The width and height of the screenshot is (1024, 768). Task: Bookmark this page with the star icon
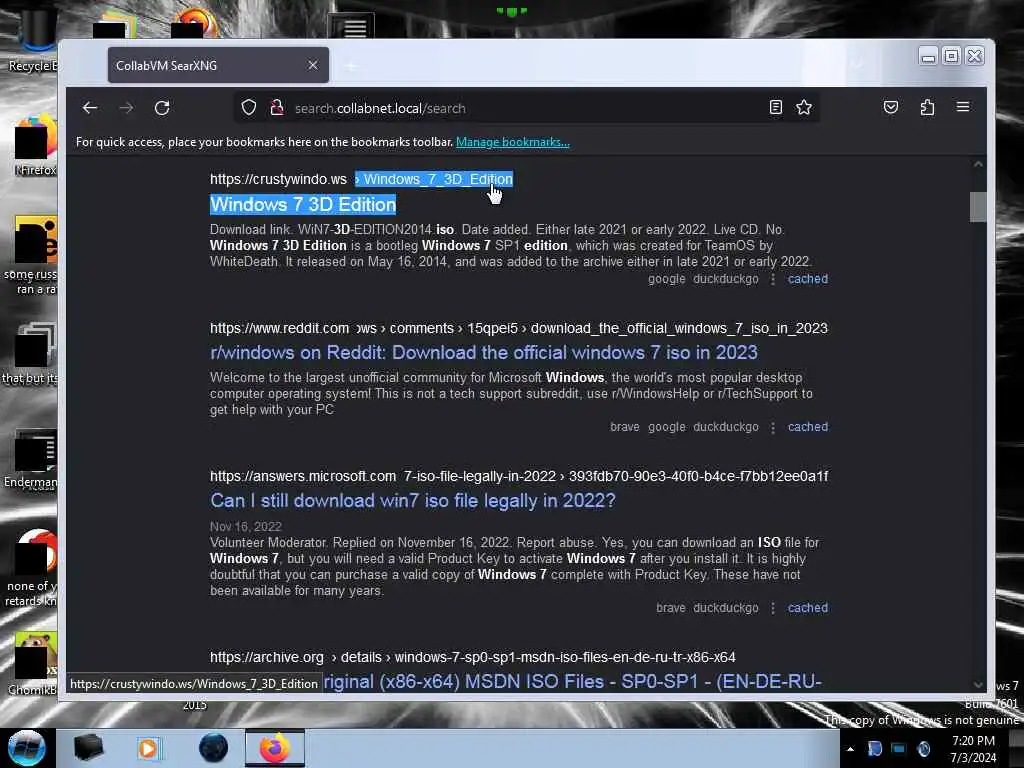point(804,108)
